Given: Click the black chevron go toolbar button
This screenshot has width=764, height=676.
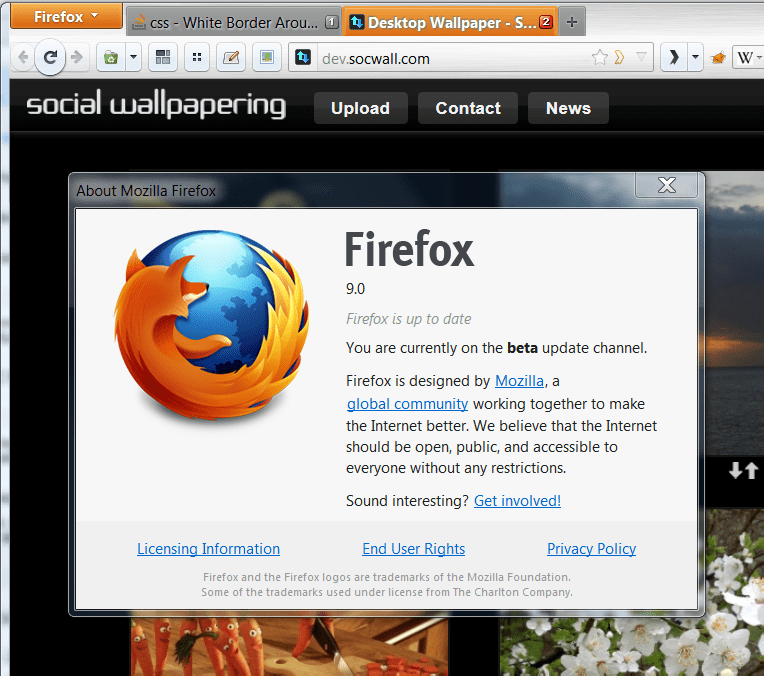Looking at the screenshot, I should pyautogui.click(x=674, y=58).
